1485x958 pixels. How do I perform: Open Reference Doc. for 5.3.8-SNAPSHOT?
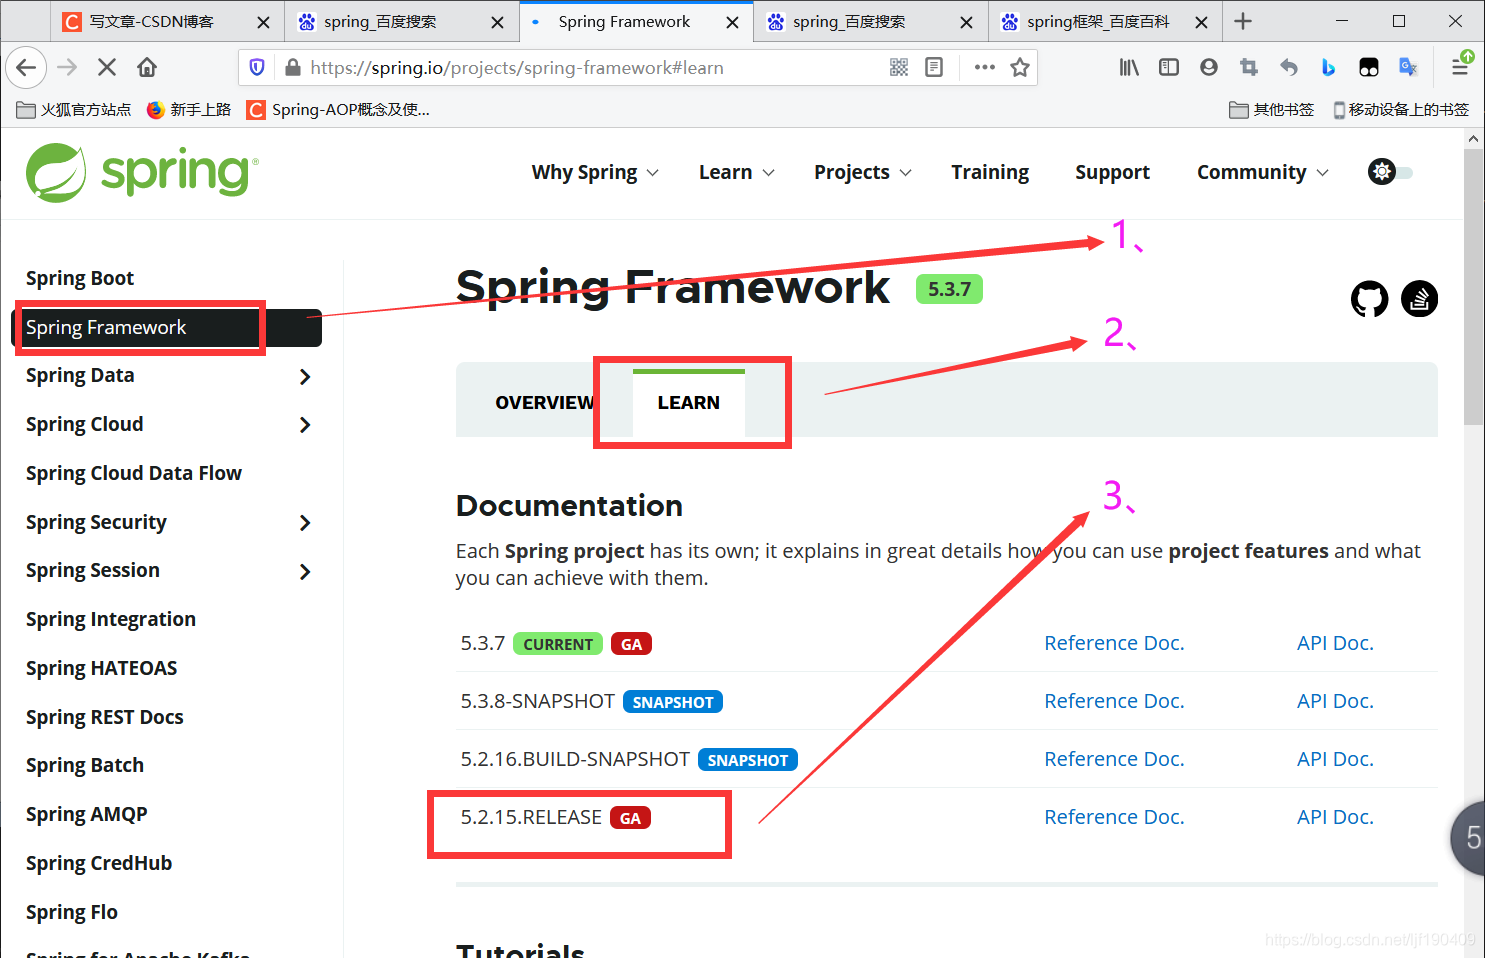[1114, 701]
